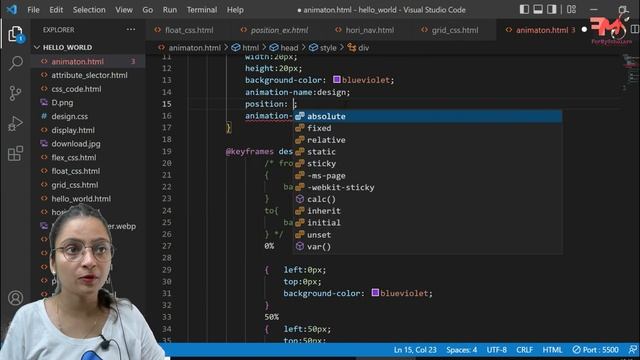The image size is (640, 360).
Task: Choose calc() from the suggestion list
Action: (427, 199)
